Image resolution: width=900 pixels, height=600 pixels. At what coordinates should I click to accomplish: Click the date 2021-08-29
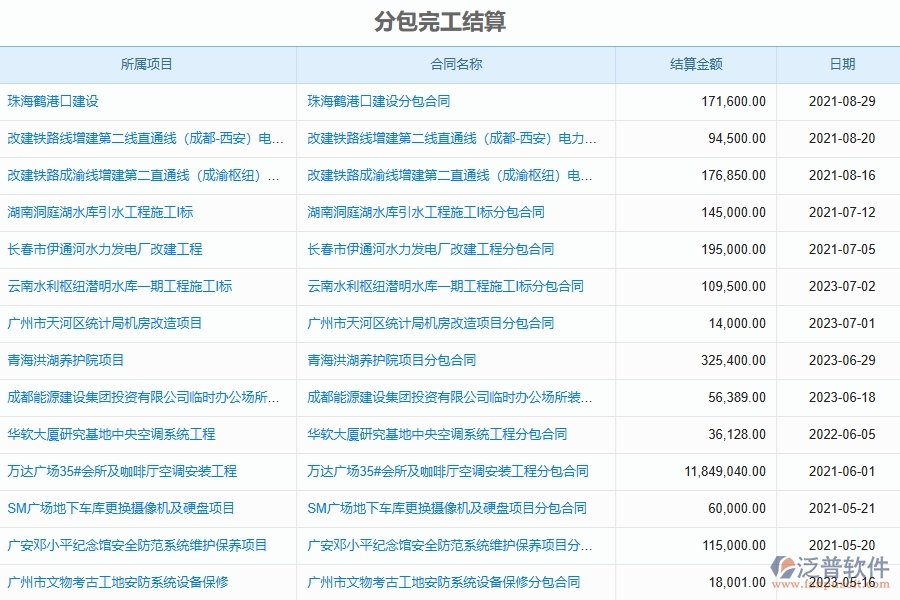(x=840, y=101)
